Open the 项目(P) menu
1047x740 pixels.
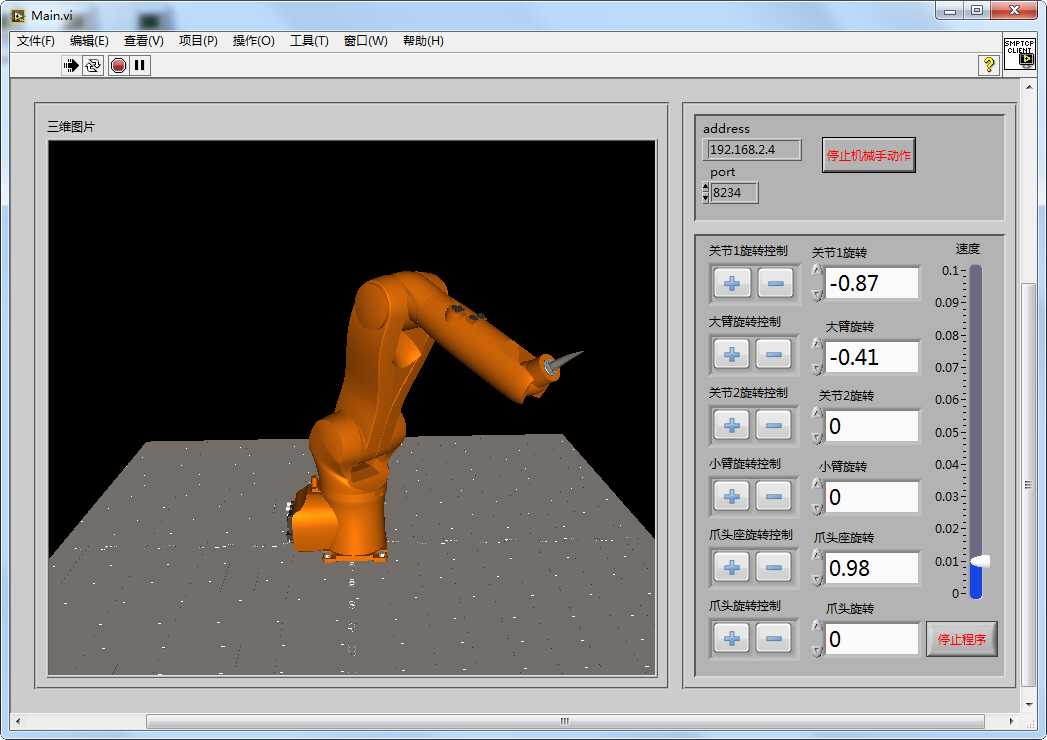(198, 41)
